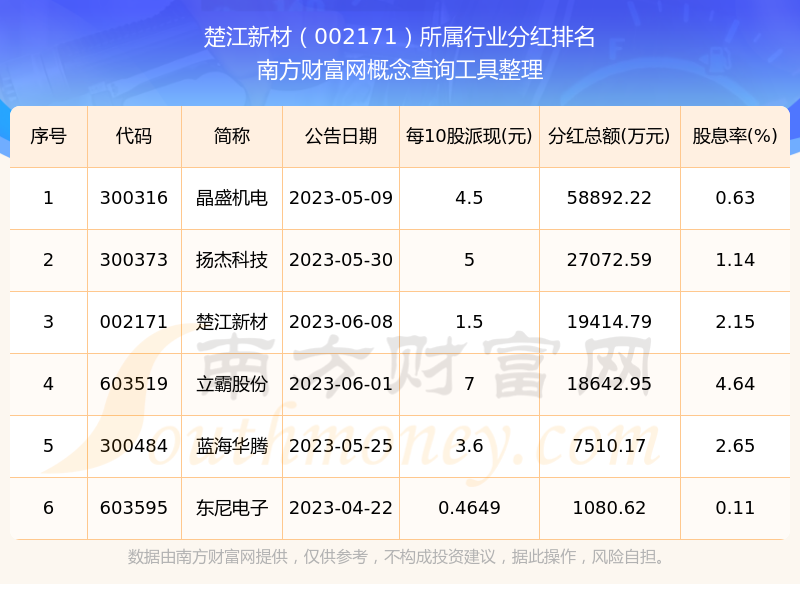Viewport: 800px width, 606px height.
Task: Select stock code 002171 in table
Action: [134, 322]
